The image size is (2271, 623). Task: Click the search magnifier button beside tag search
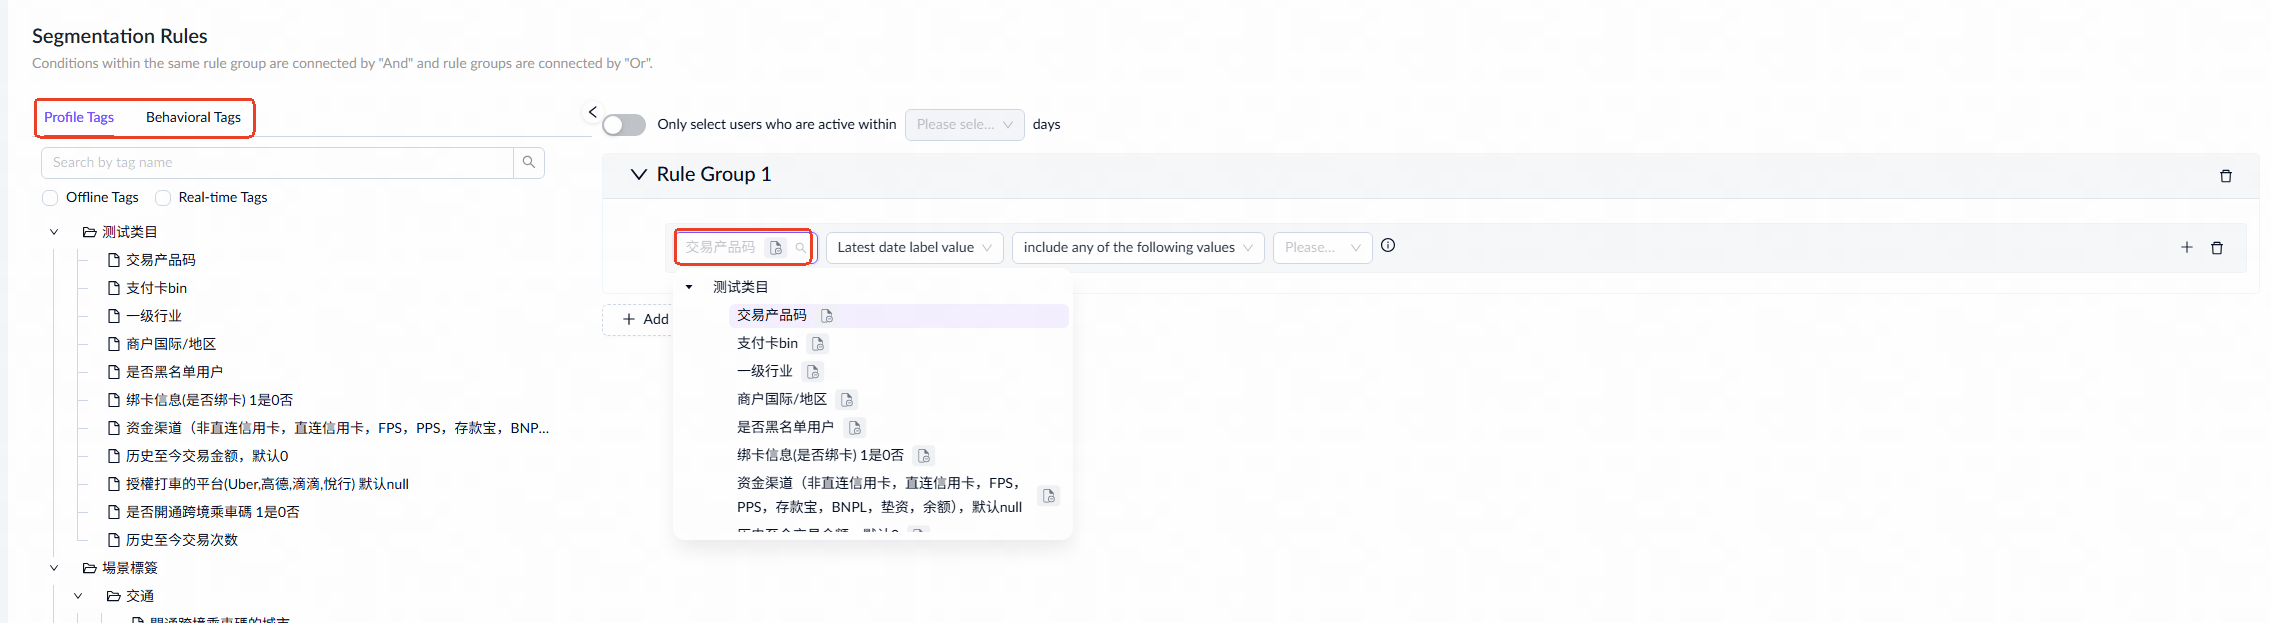pos(529,162)
